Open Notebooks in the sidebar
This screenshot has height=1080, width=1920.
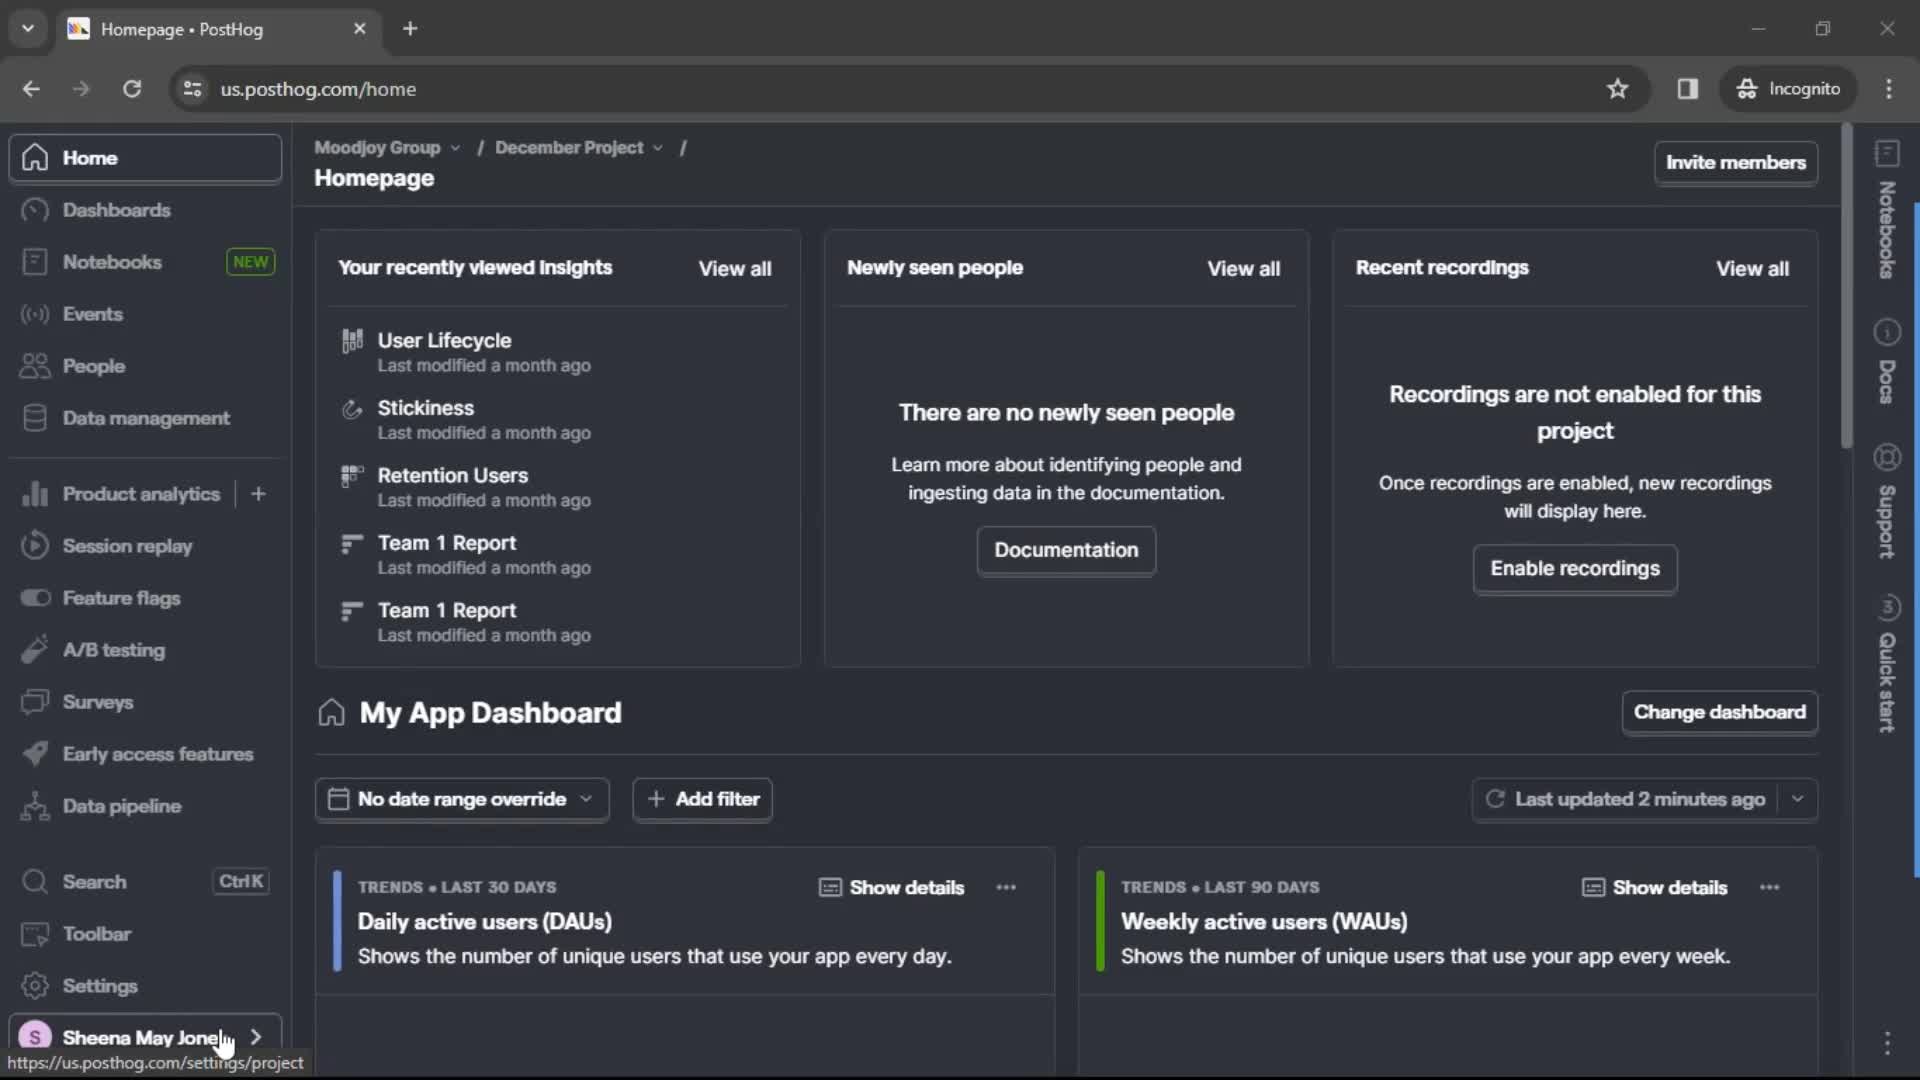pyautogui.click(x=145, y=262)
